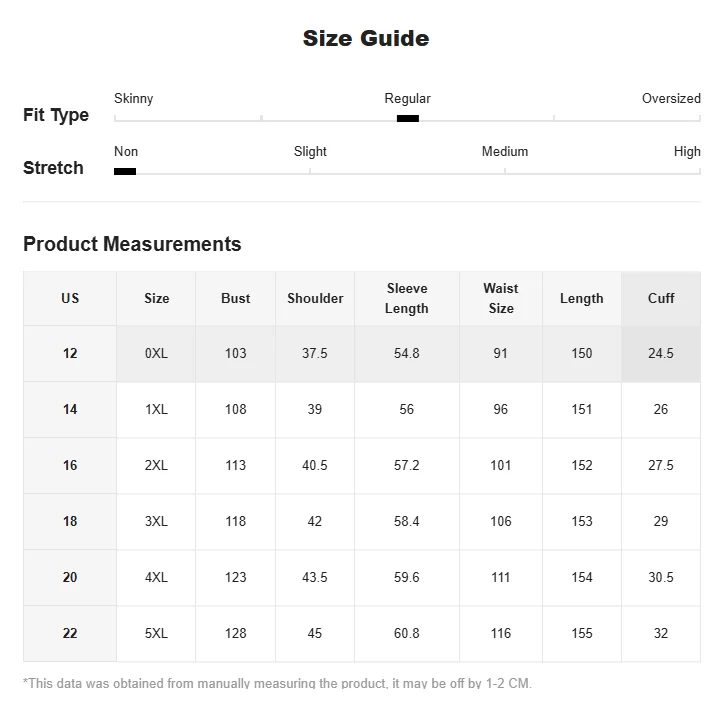Click the 3XL size cell

157,521
